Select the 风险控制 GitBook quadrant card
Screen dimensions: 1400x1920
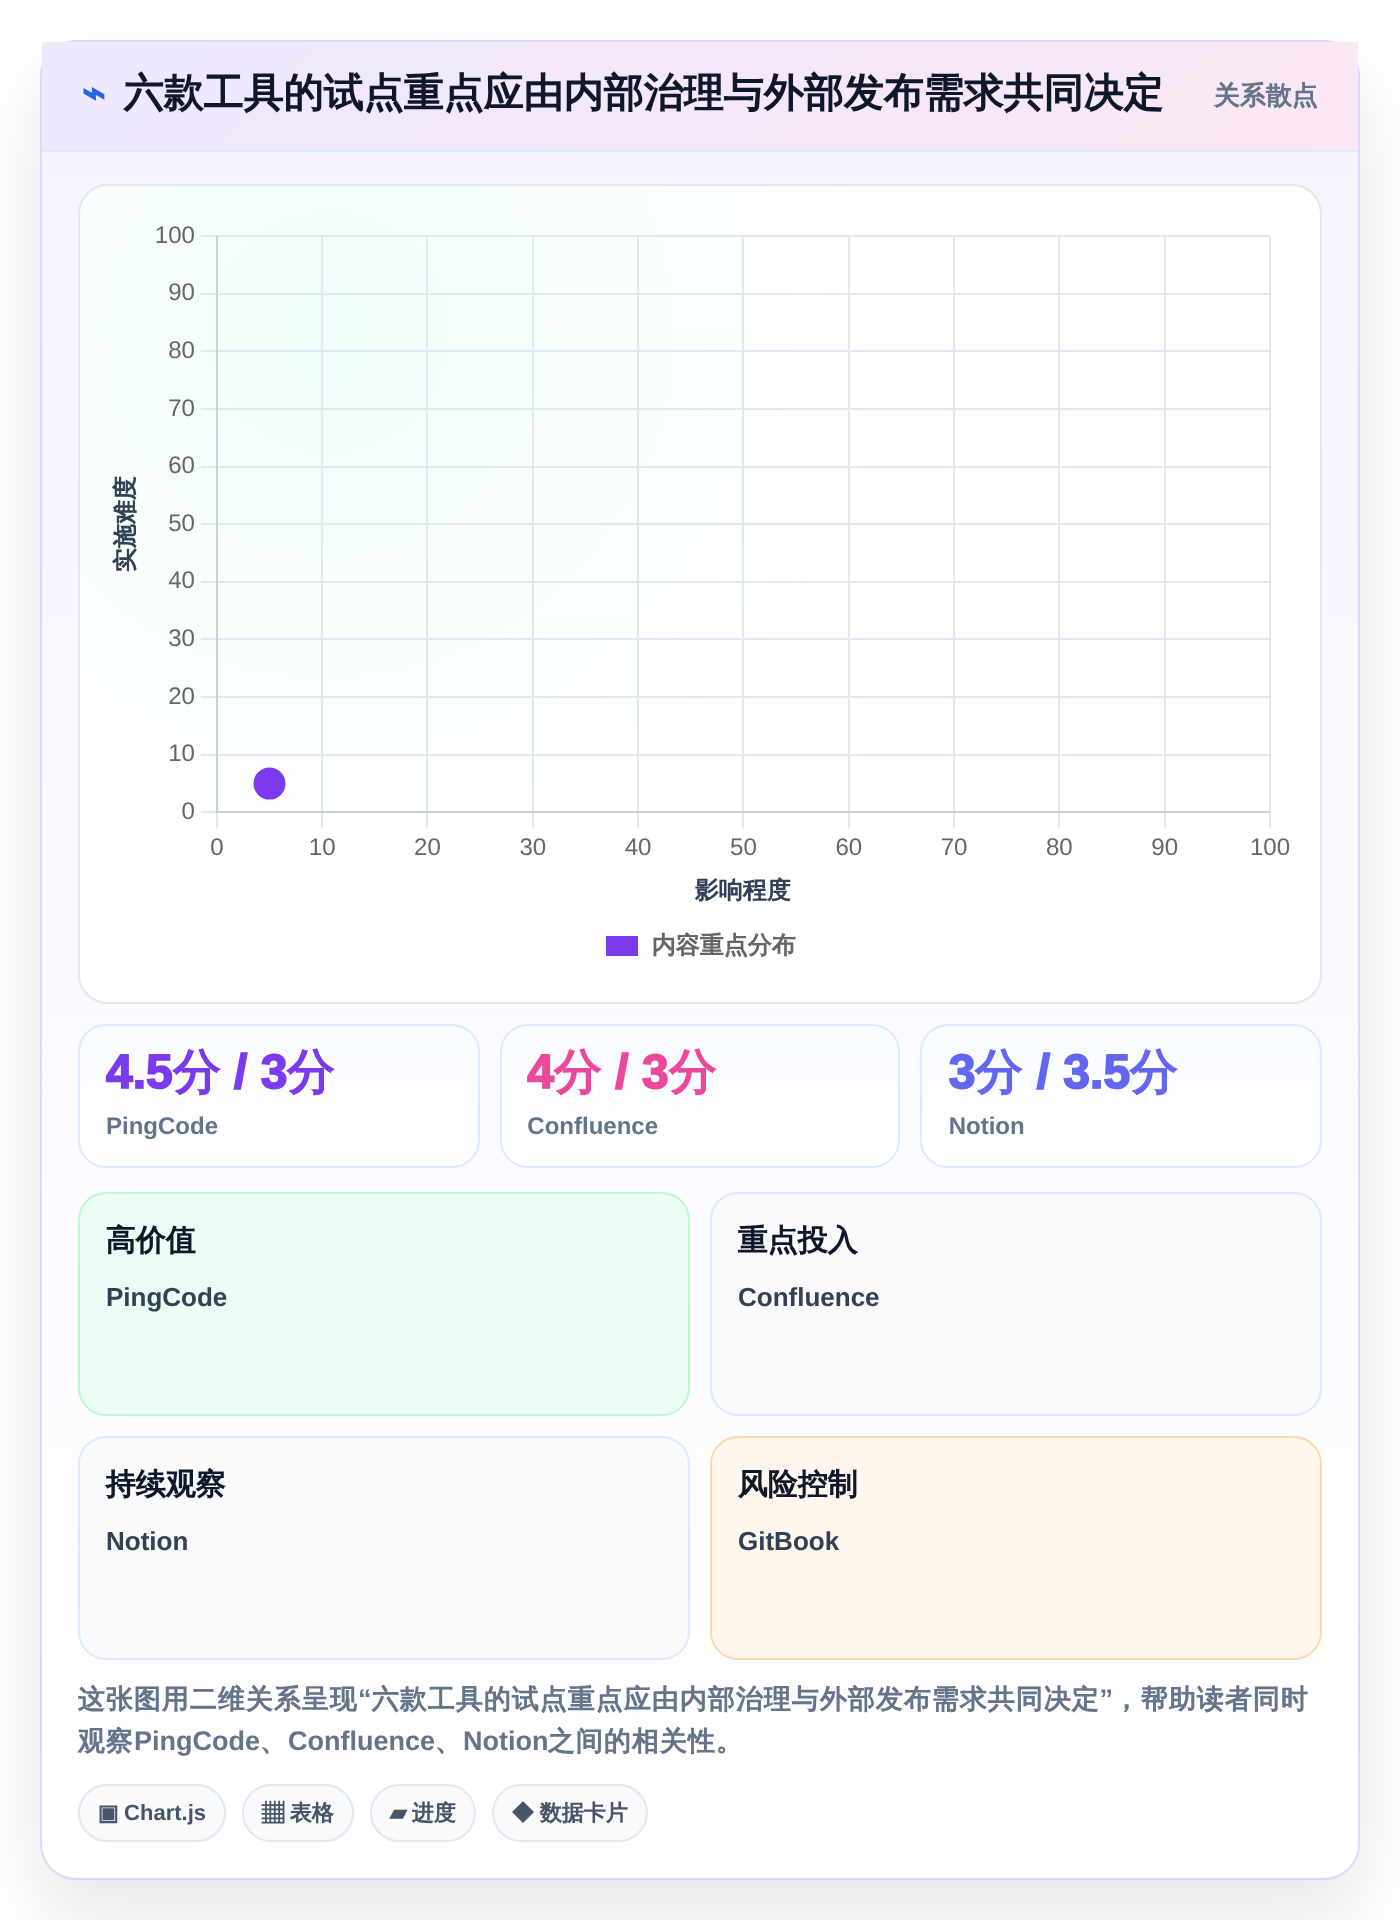click(x=1016, y=1548)
